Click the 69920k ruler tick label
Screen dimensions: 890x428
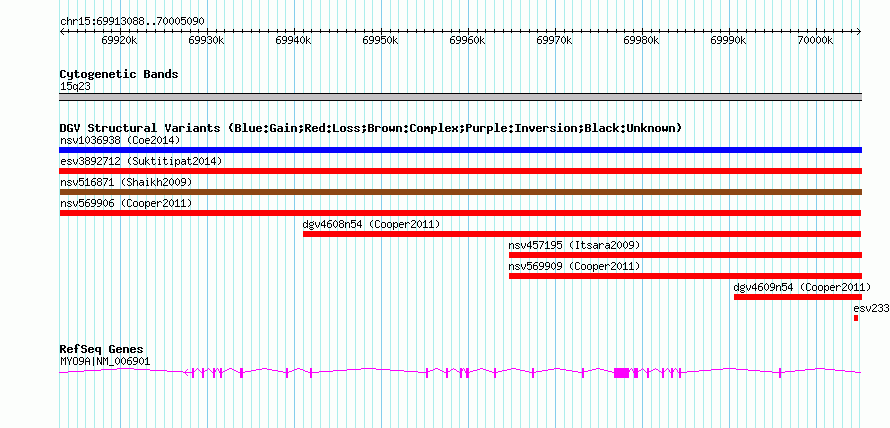pos(119,40)
